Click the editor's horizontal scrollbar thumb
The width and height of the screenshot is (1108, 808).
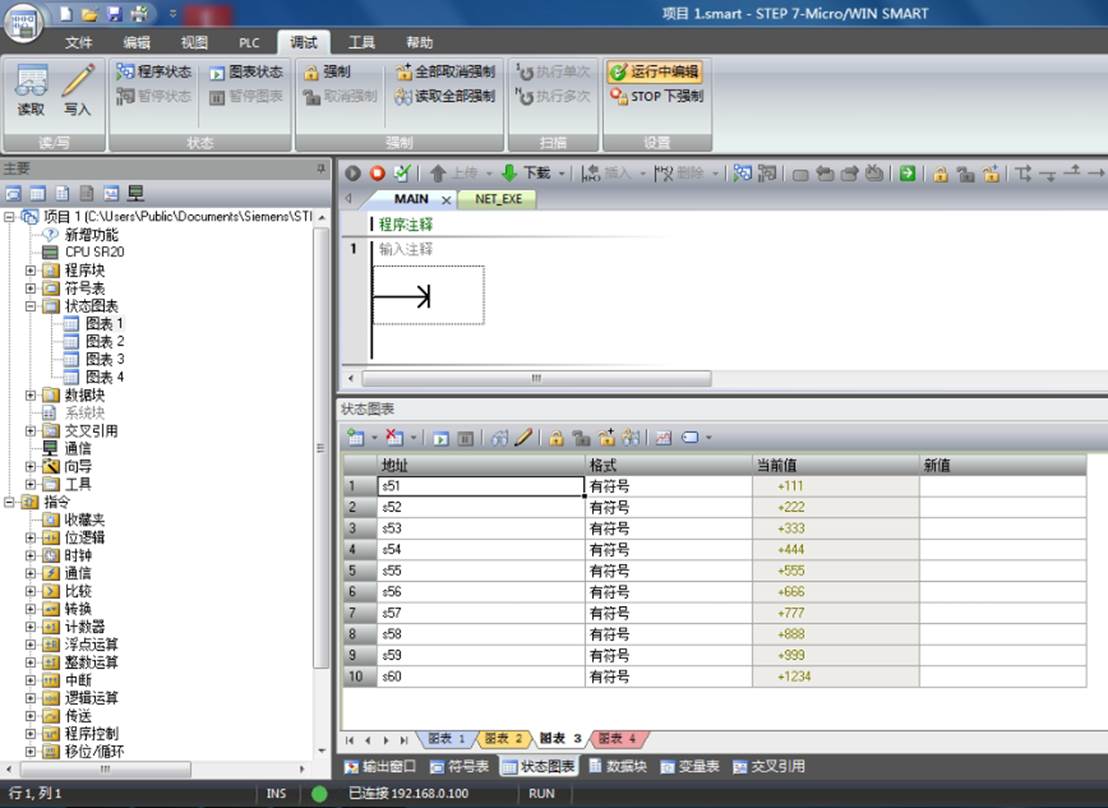point(536,378)
